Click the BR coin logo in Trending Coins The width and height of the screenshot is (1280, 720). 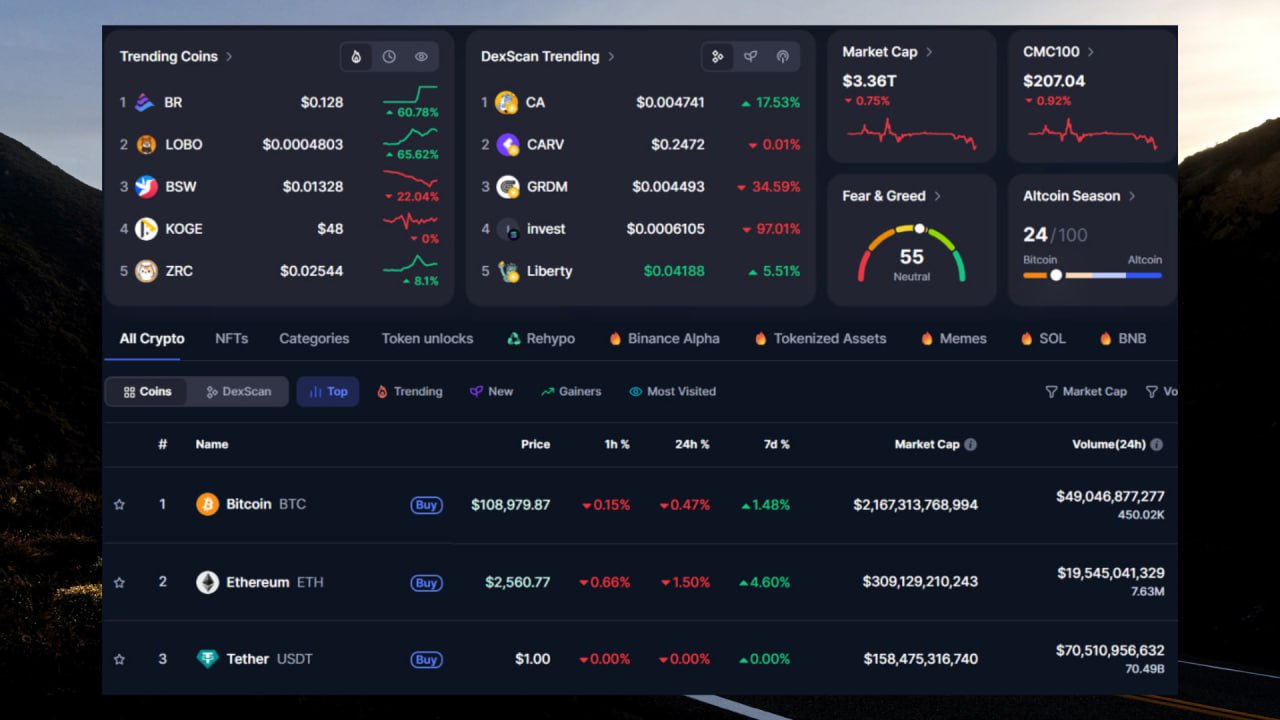(x=146, y=102)
